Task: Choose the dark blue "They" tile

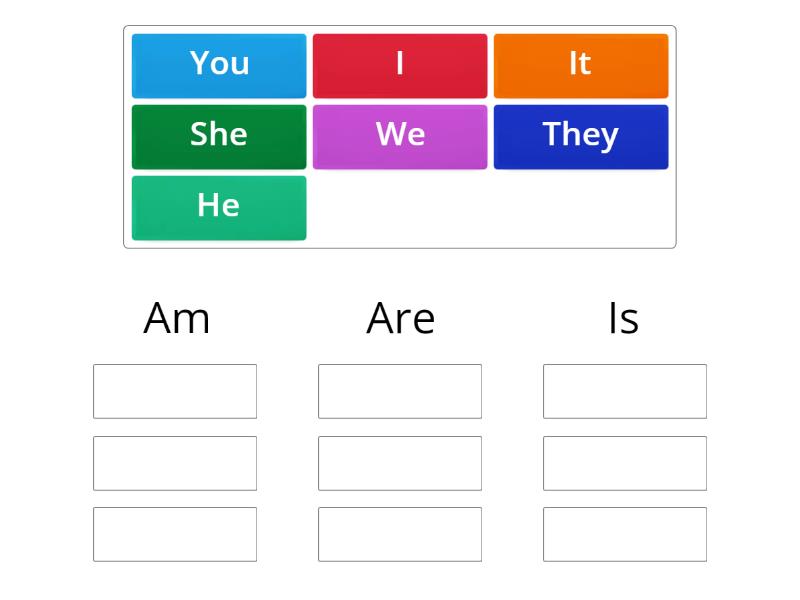Action: pyautogui.click(x=581, y=136)
